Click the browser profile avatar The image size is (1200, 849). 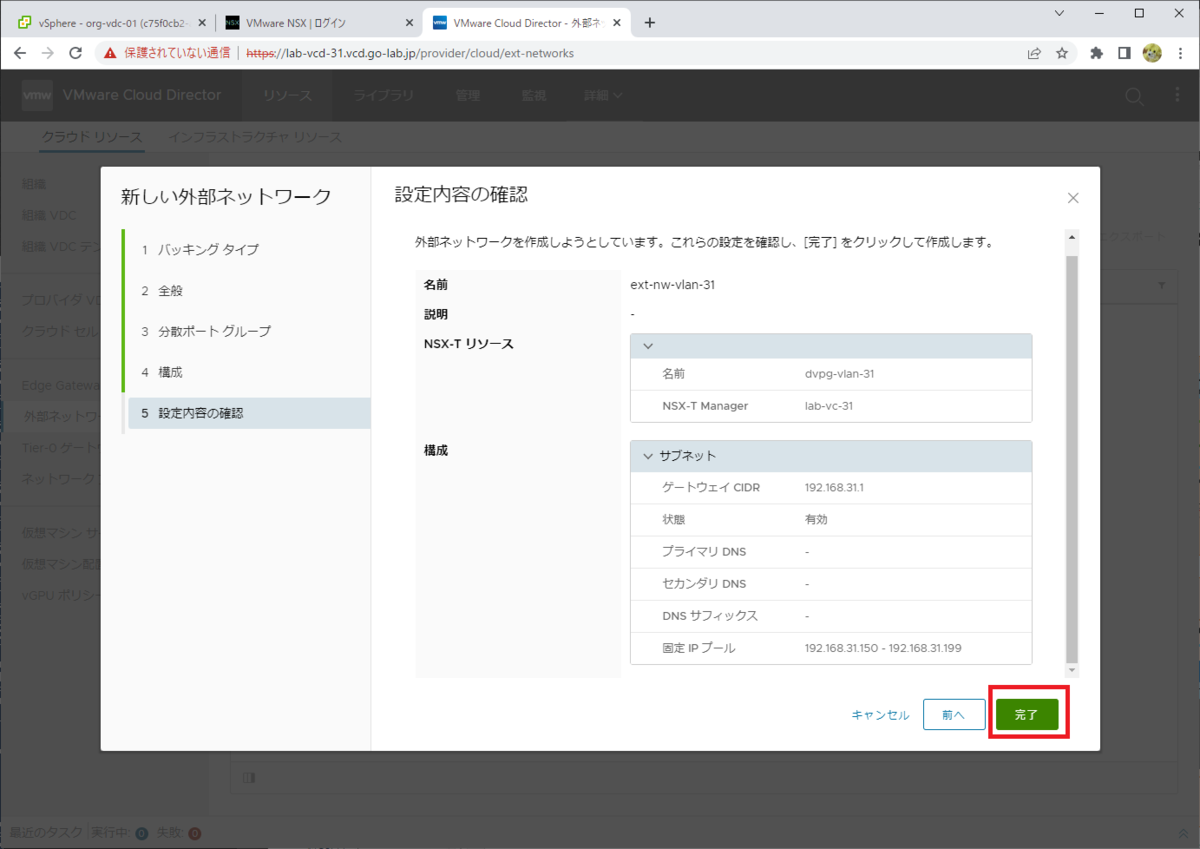1152,53
